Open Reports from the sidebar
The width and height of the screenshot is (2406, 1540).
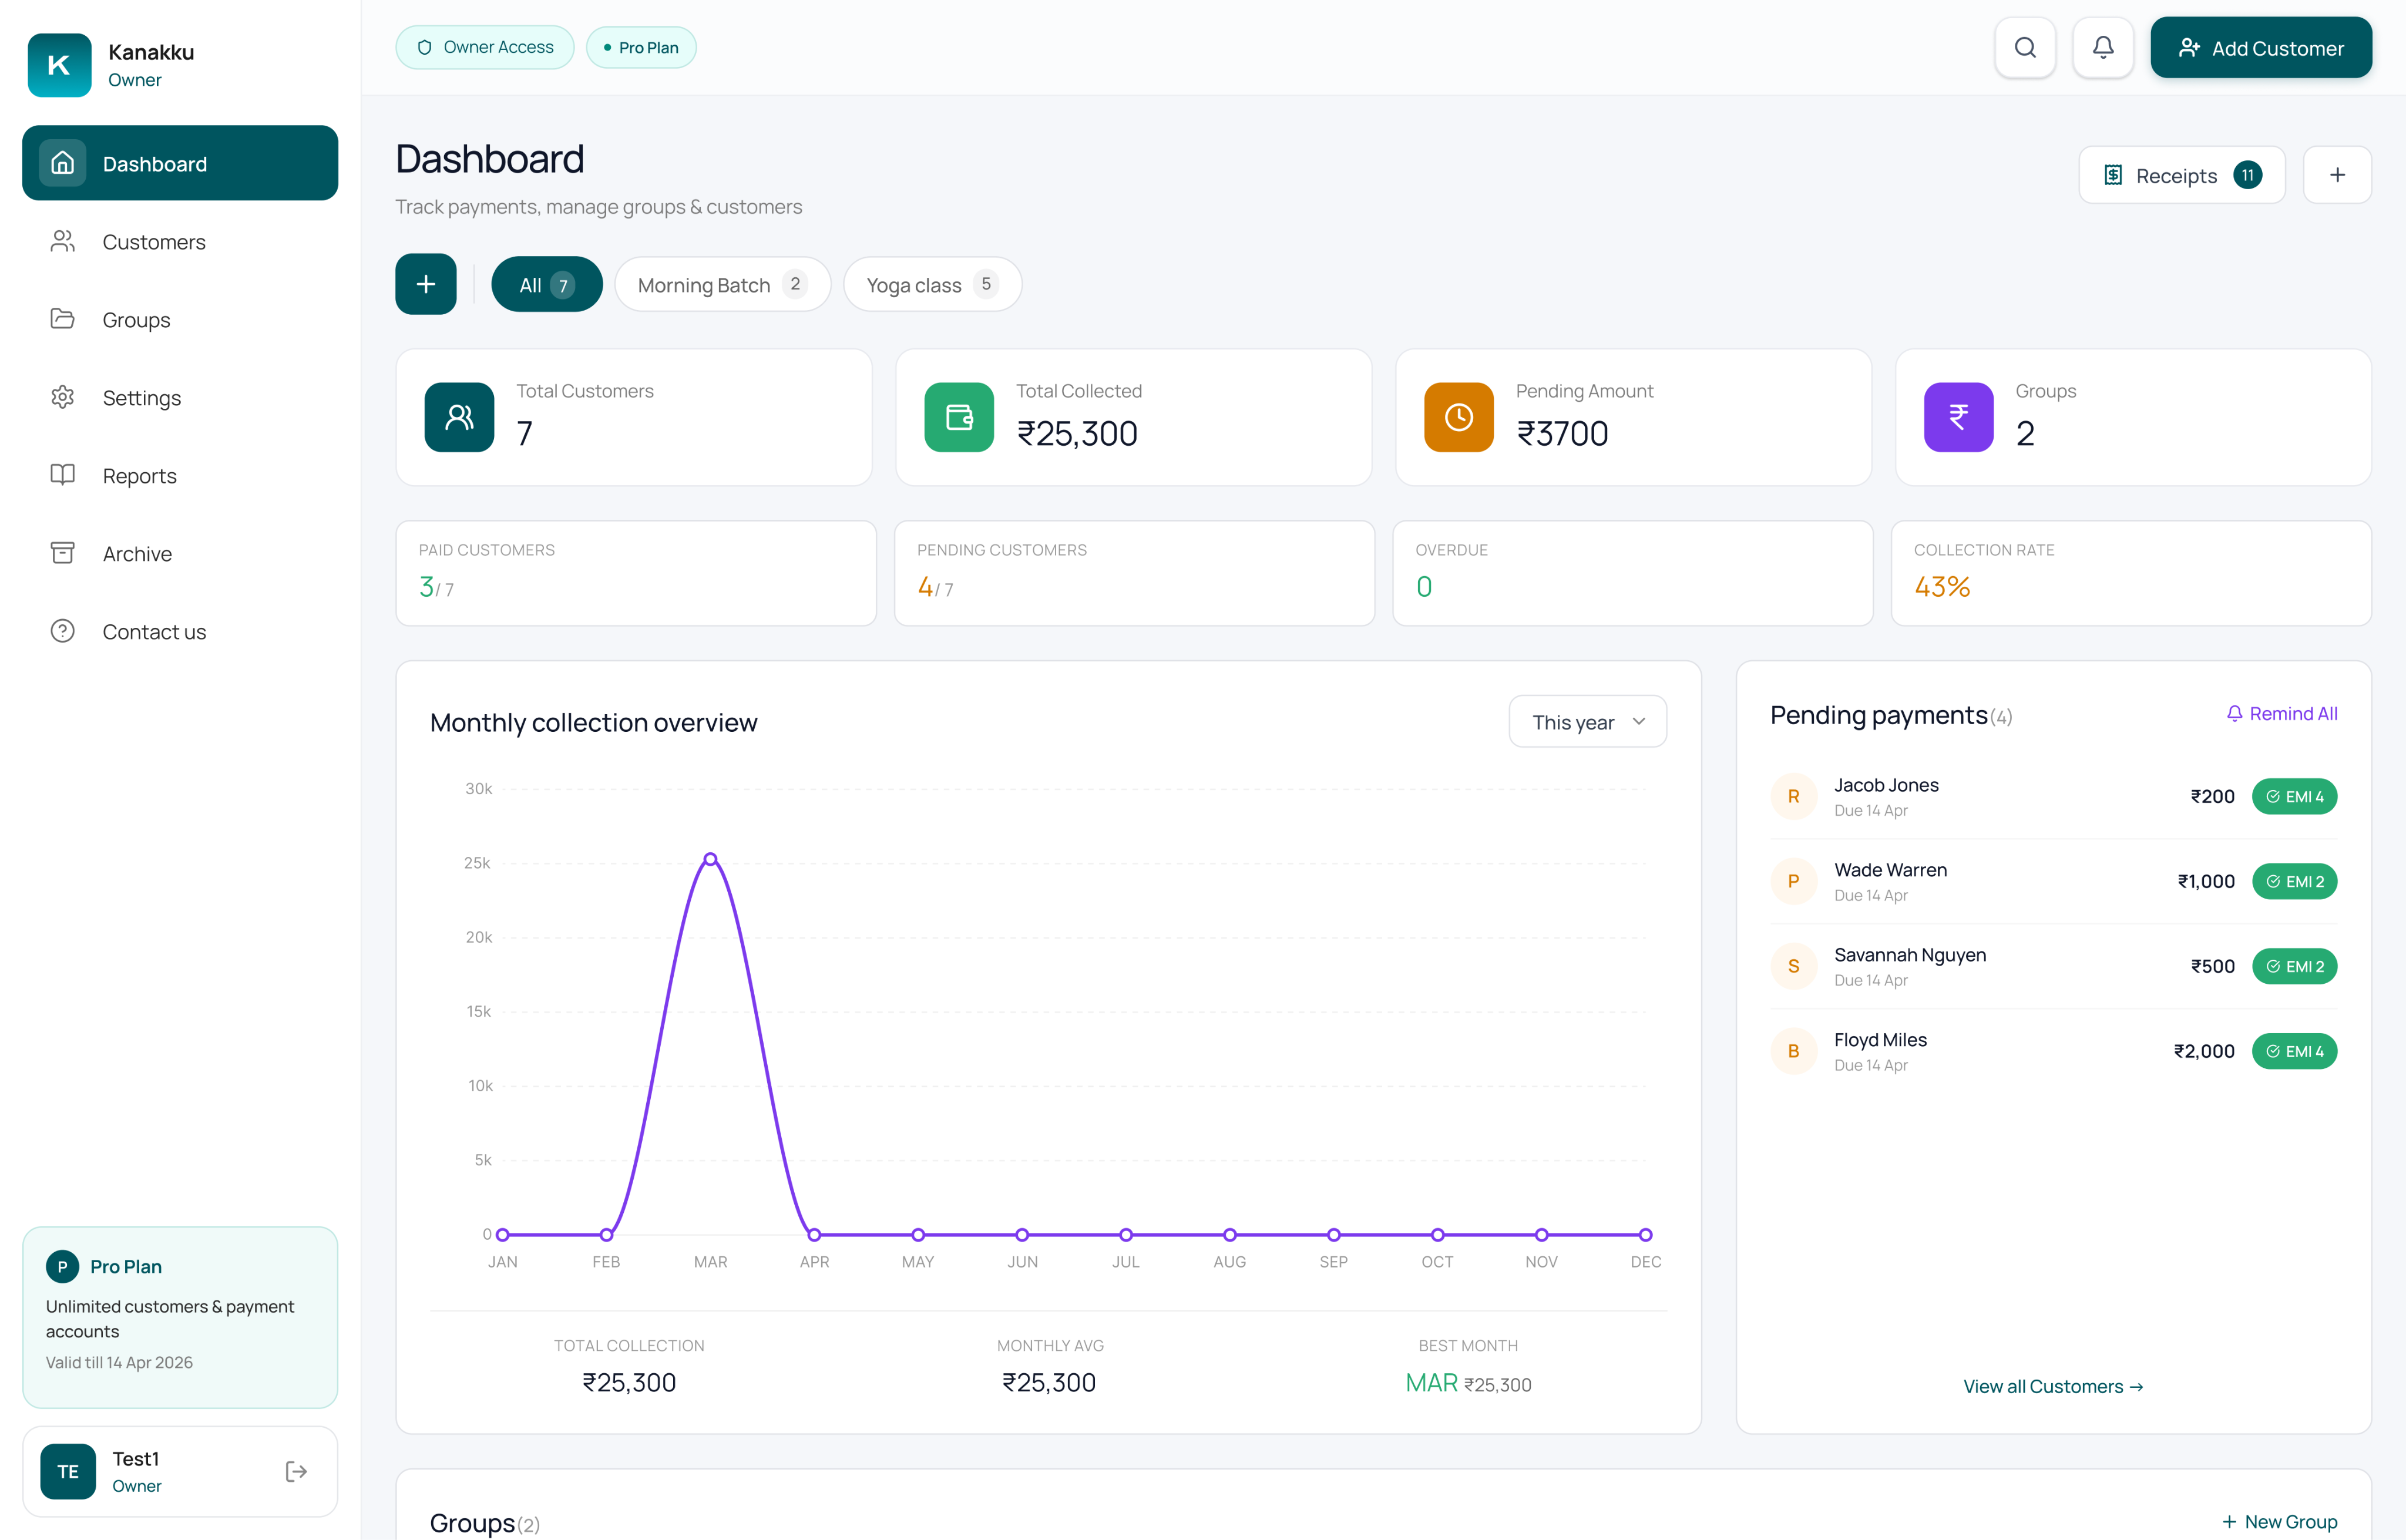(139, 475)
